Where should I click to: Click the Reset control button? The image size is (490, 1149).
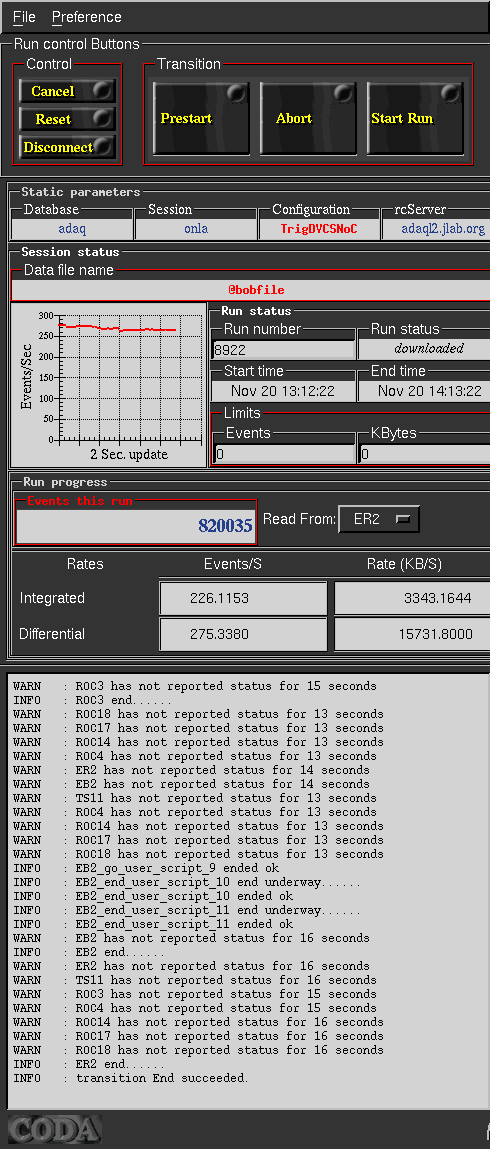pos(67,119)
